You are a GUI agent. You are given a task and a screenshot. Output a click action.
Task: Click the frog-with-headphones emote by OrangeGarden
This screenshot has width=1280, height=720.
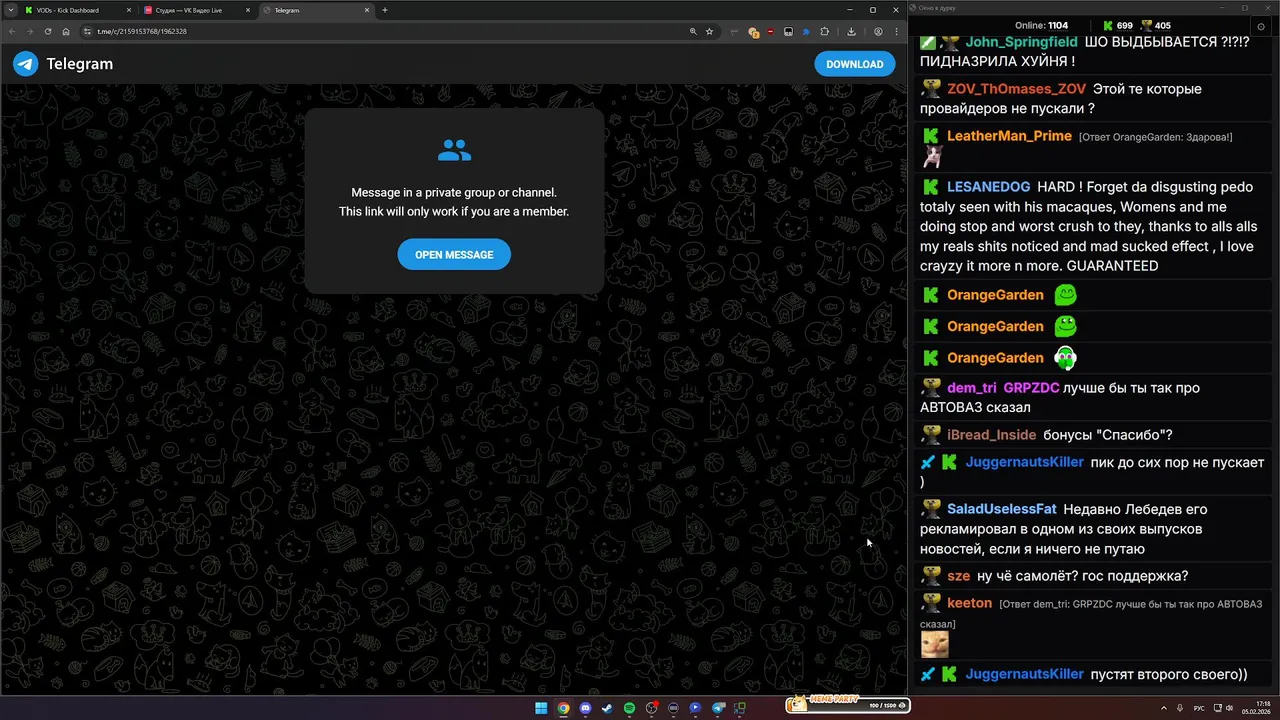coord(1065,357)
